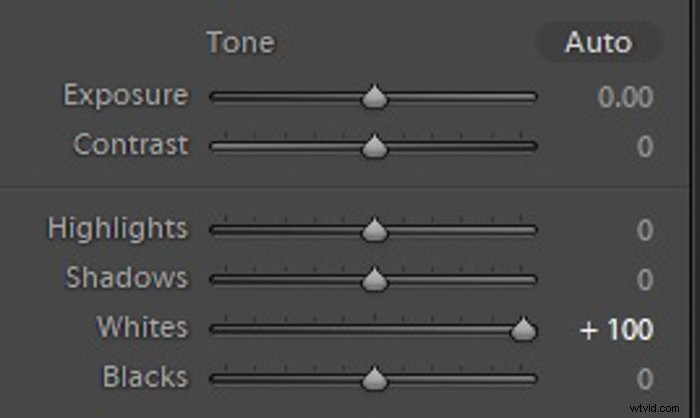Click the Highlights value field

point(645,230)
